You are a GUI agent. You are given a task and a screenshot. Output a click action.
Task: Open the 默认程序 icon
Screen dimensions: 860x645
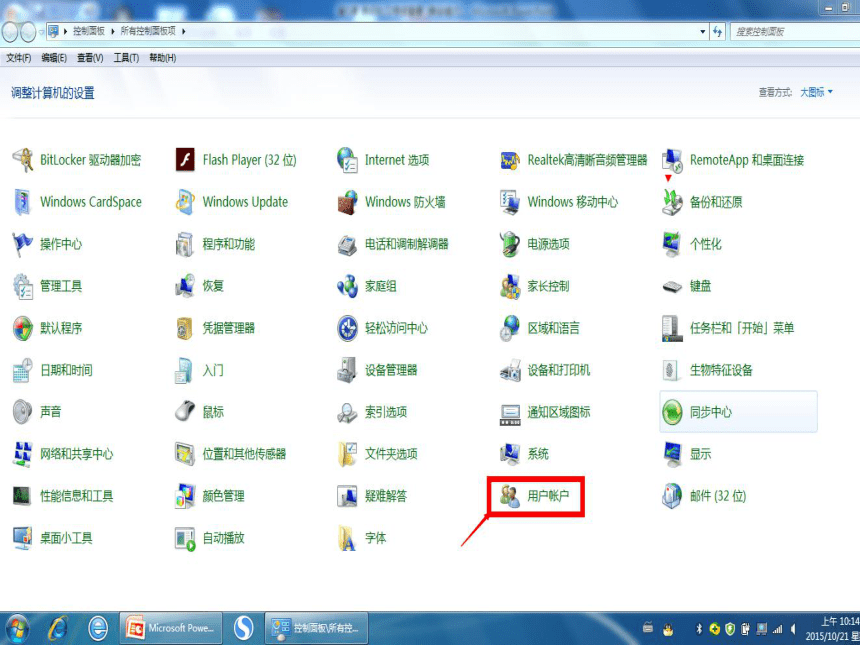click(x=23, y=328)
